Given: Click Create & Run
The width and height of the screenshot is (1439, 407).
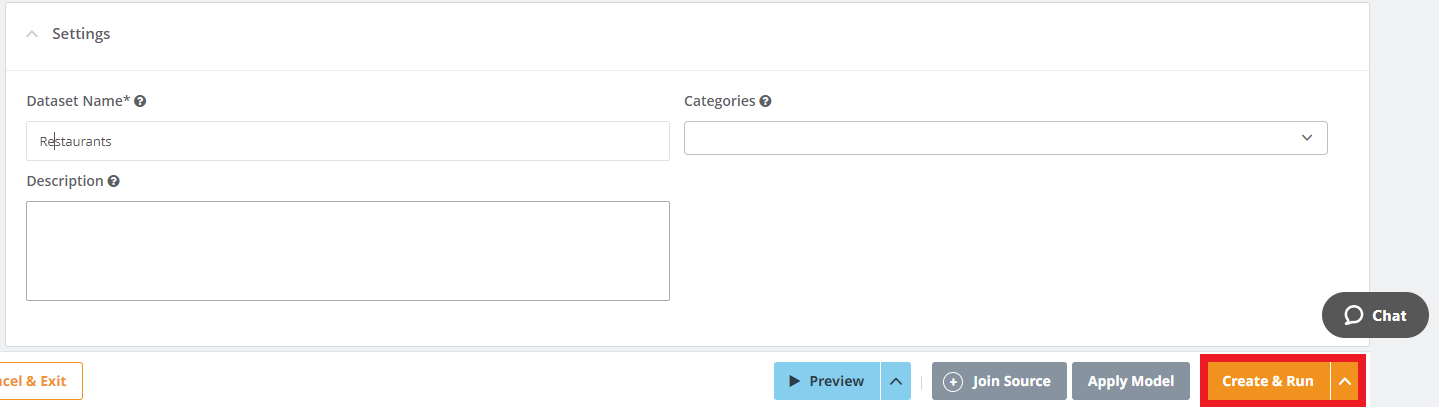Looking at the screenshot, I should tap(1267, 381).
